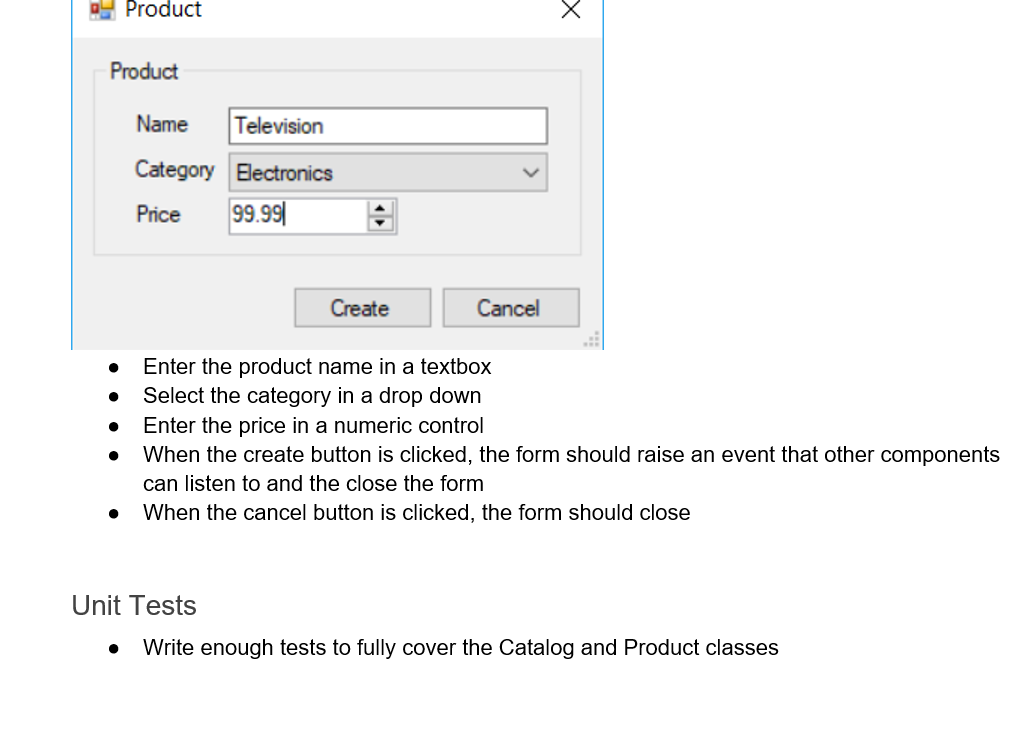
Task: Increase price with the up spinner arrow
Action: pyautogui.click(x=380, y=208)
